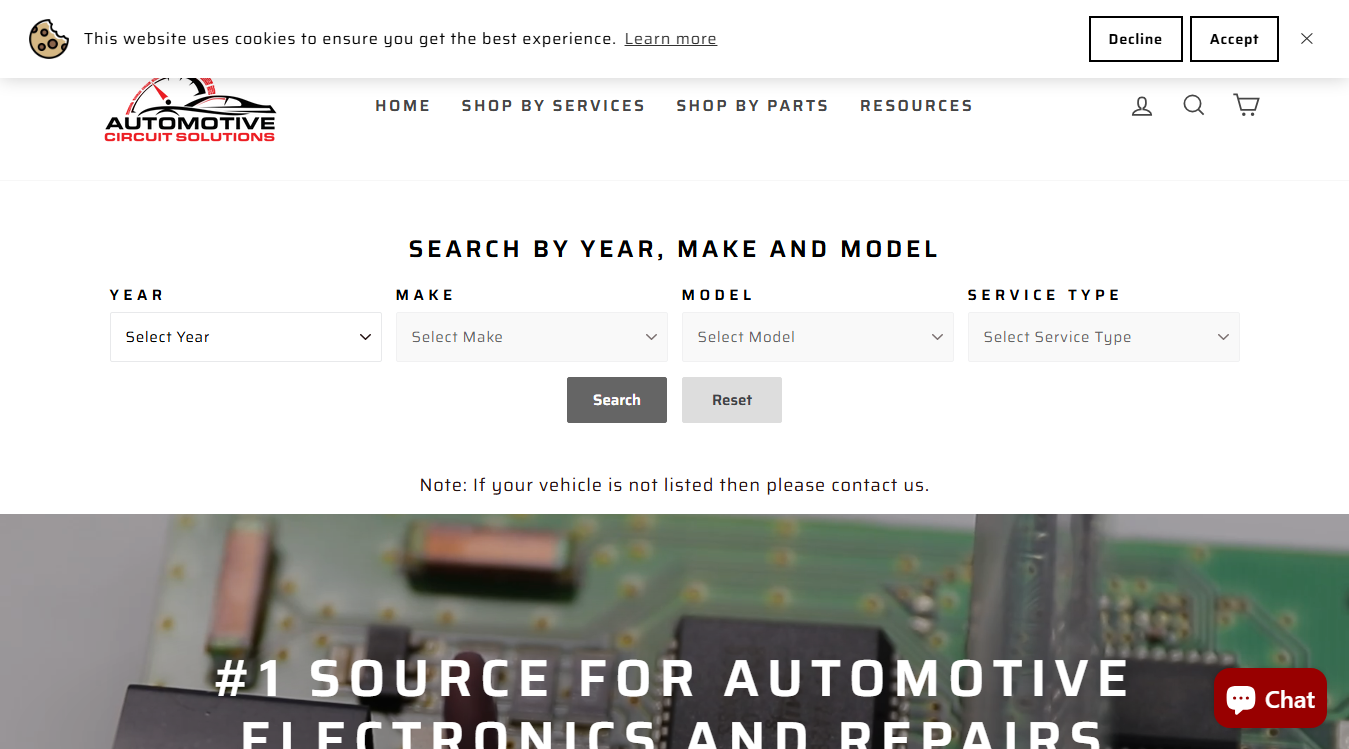Click the Search button
Image resolution: width=1349 pixels, height=749 pixels.
[617, 400]
